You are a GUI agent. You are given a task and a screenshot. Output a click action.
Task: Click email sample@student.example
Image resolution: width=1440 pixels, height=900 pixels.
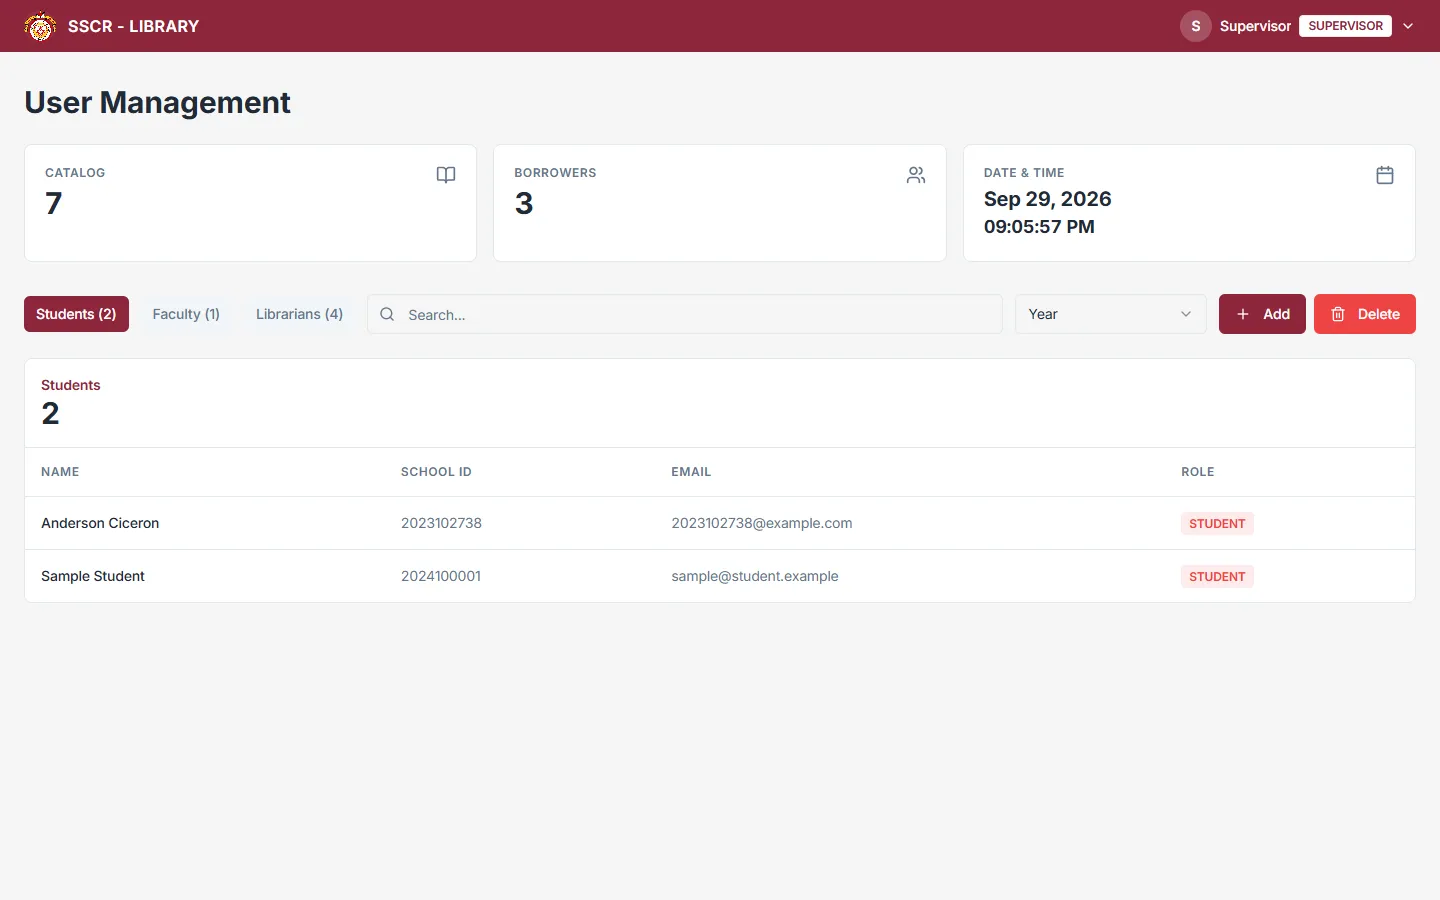point(755,576)
